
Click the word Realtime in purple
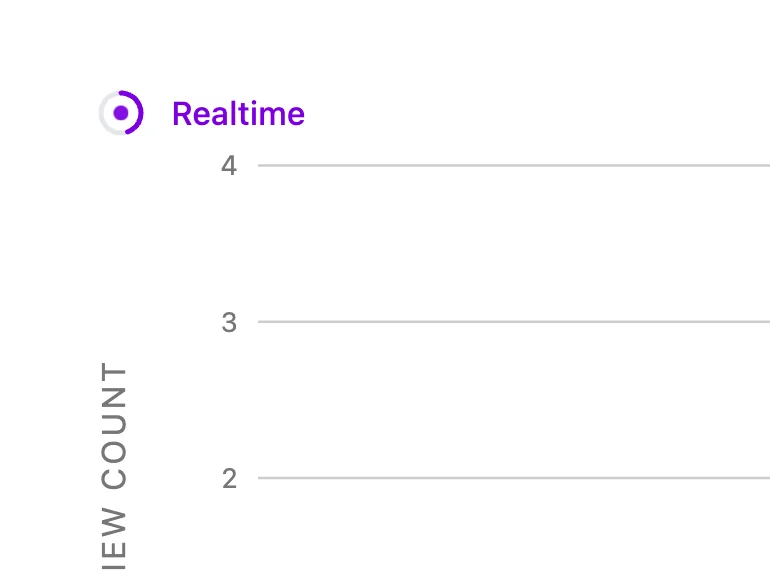[238, 114]
